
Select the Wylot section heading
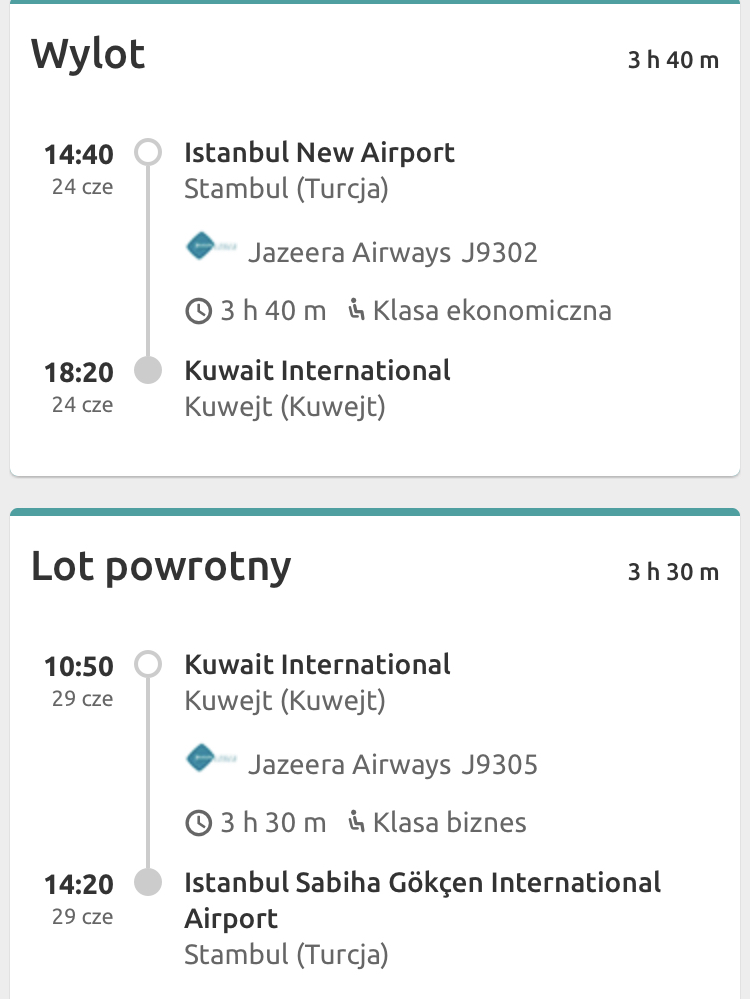tap(88, 55)
